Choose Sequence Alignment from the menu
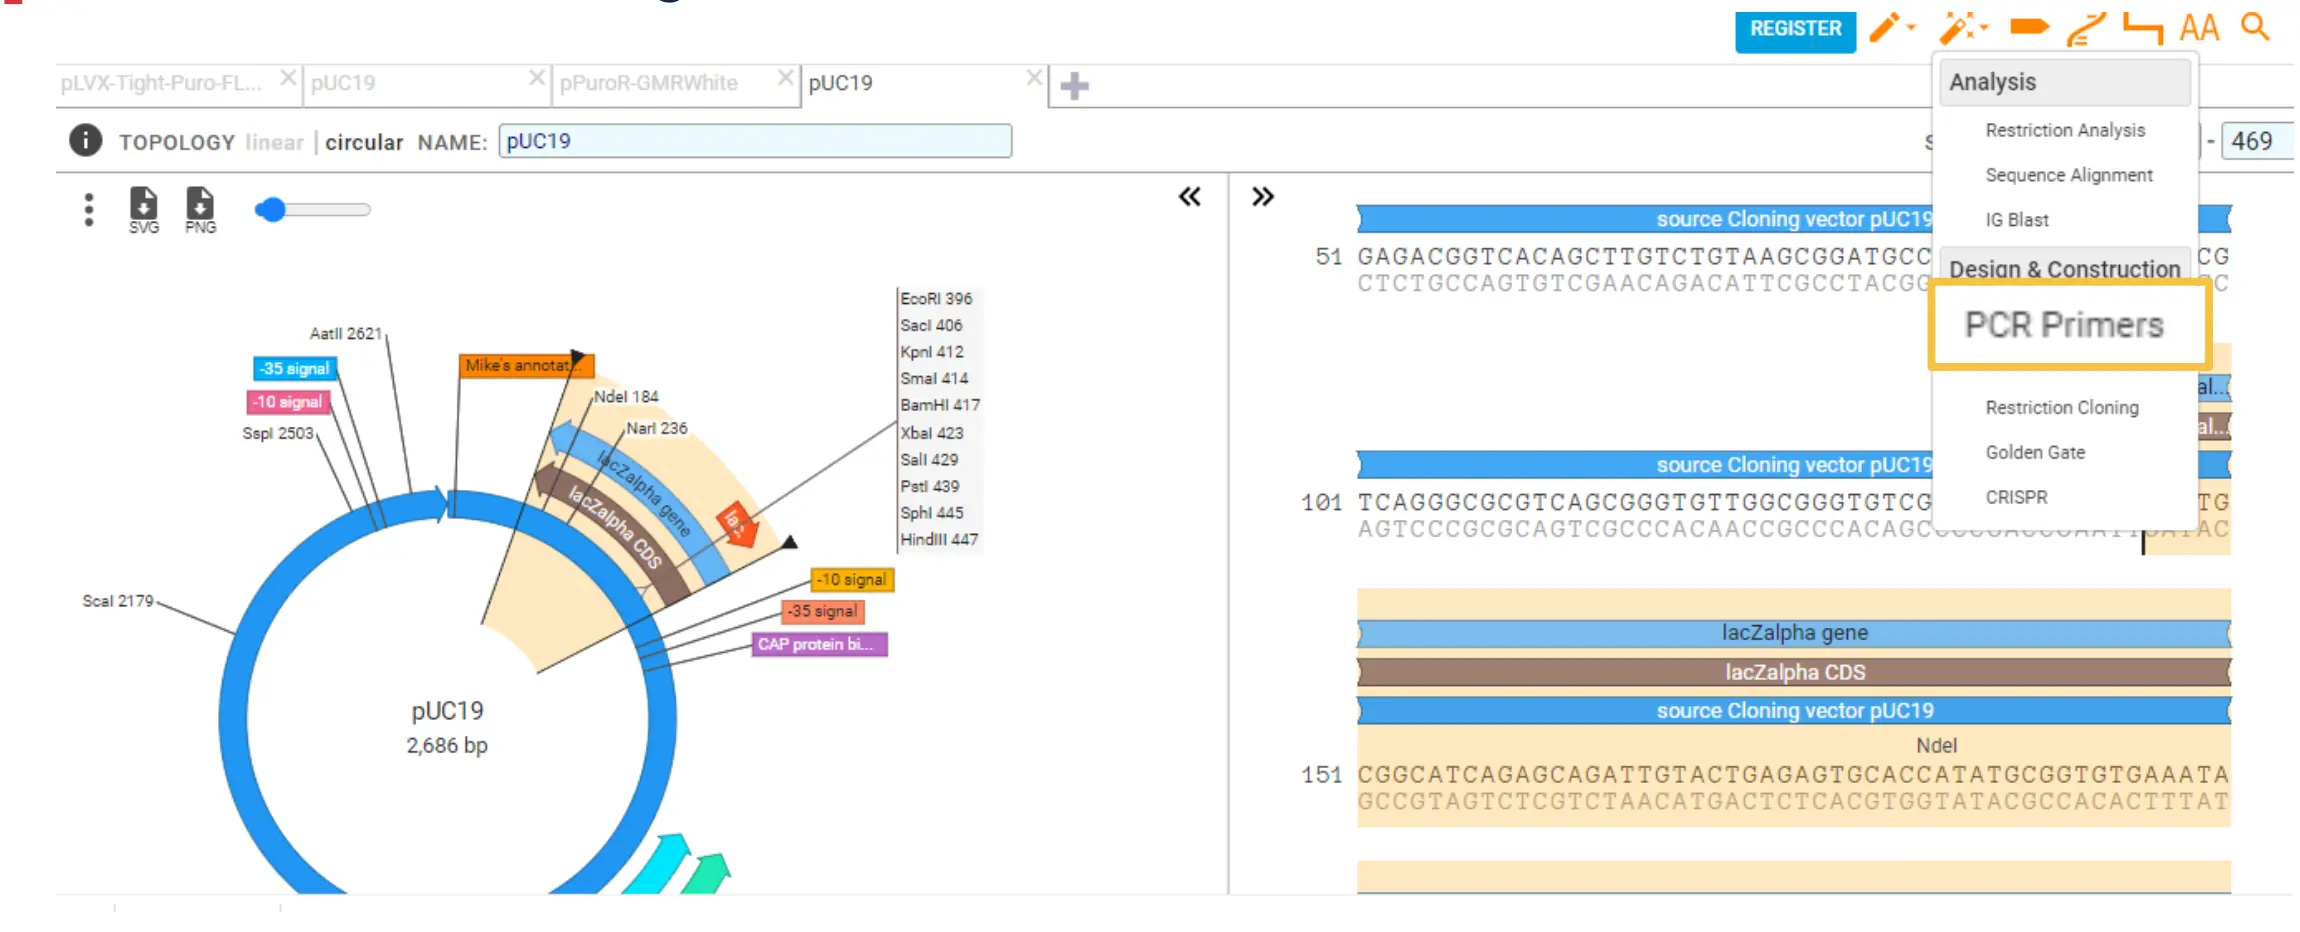2300x932 pixels. [x=2068, y=175]
